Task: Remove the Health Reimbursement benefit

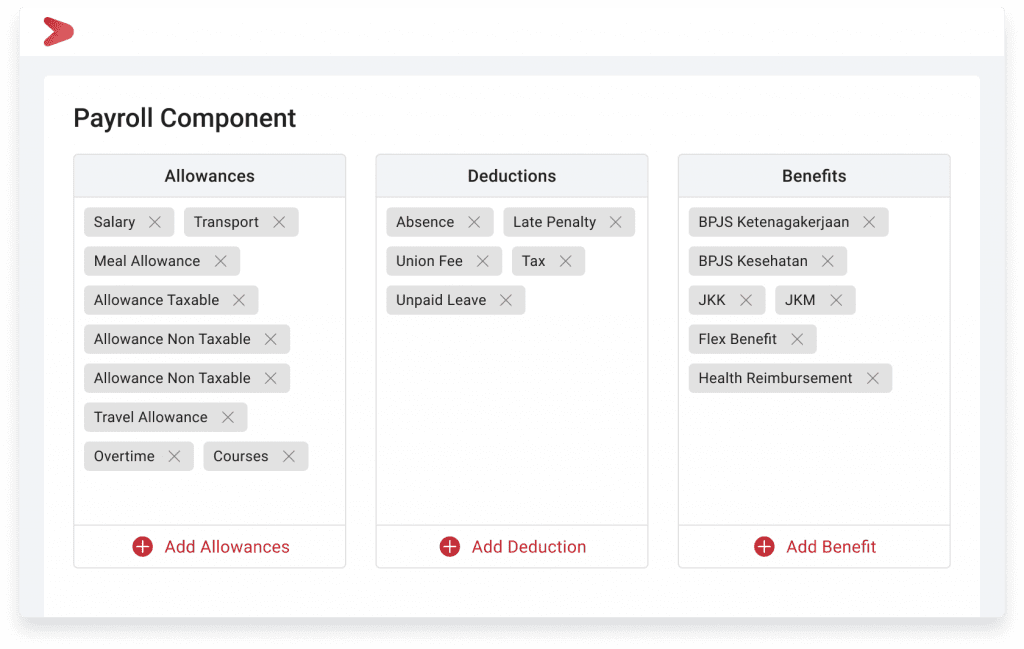Action: (x=873, y=378)
